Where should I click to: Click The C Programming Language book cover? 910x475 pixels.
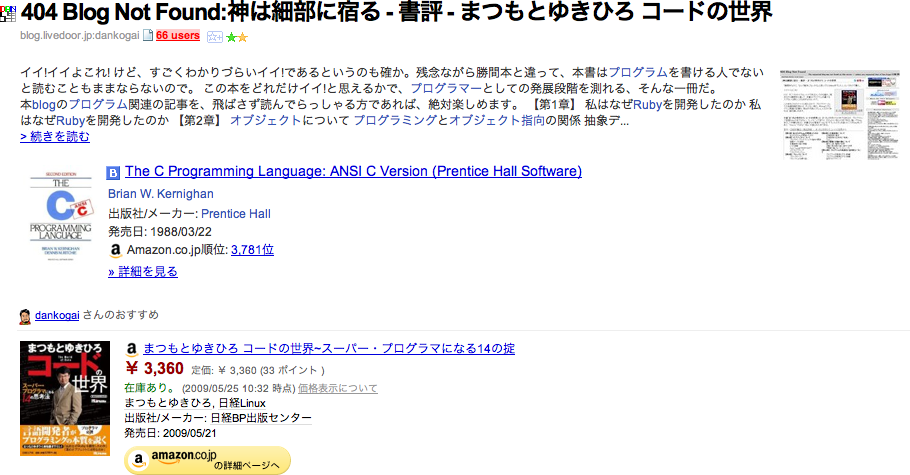pyautogui.click(x=60, y=215)
